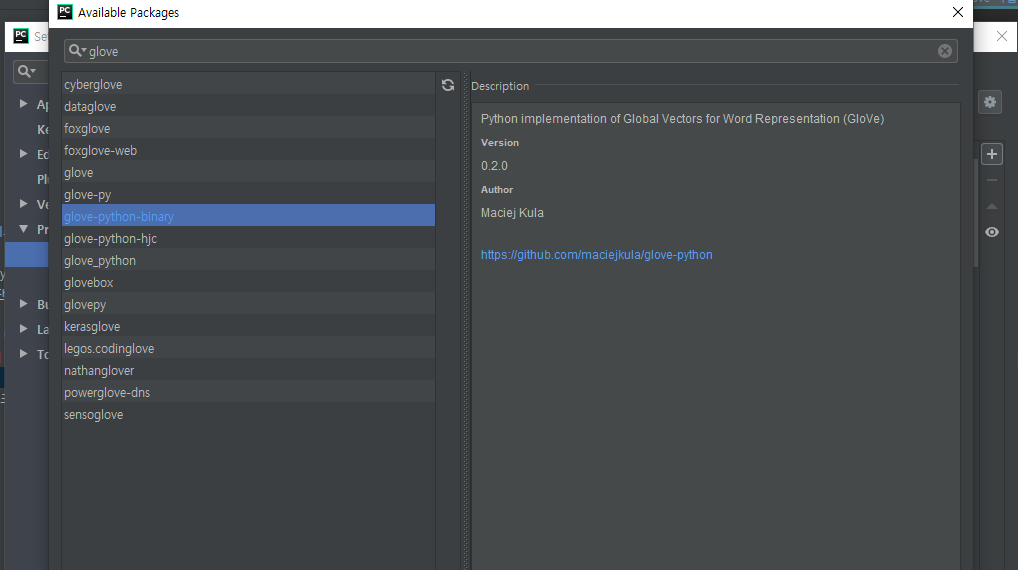Select the foxglove package
Image resolution: width=1018 pixels, height=570 pixels.
tap(249, 129)
